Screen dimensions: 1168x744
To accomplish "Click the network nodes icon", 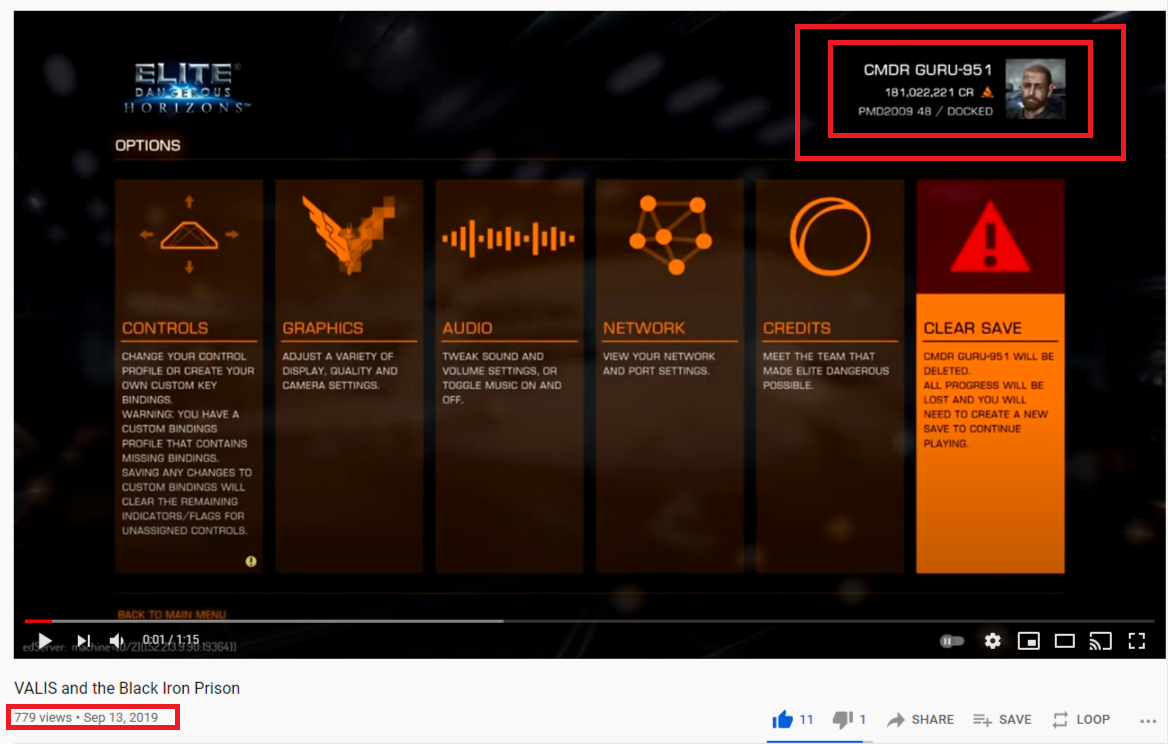I will click(x=670, y=235).
